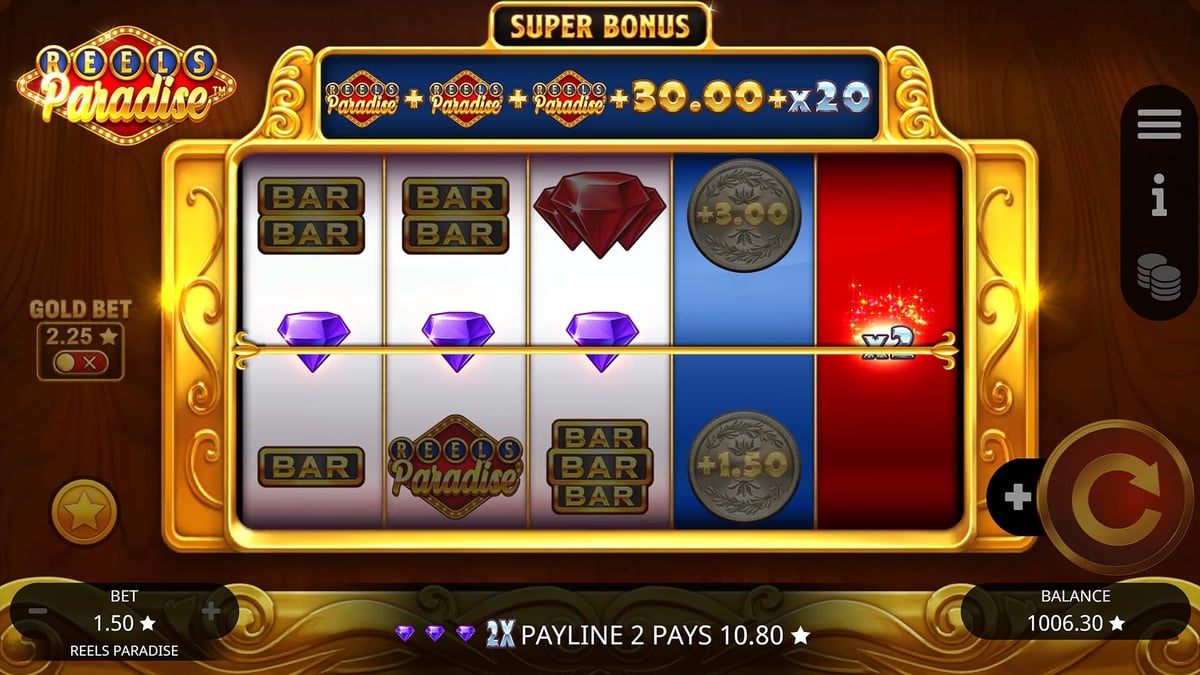Image resolution: width=1200 pixels, height=675 pixels.
Task: Select the +3.00 silver coin symbol
Action: (x=745, y=214)
